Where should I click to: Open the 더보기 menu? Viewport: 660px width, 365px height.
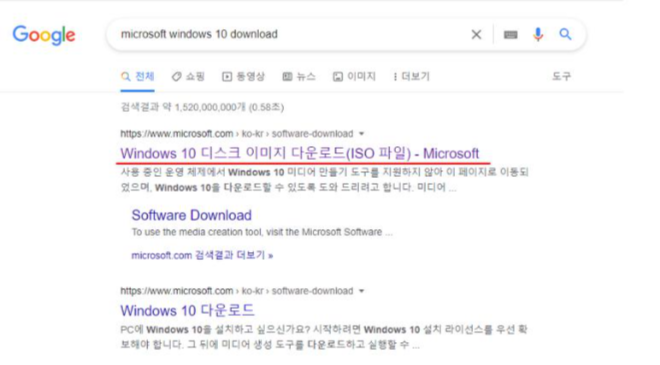(x=411, y=77)
